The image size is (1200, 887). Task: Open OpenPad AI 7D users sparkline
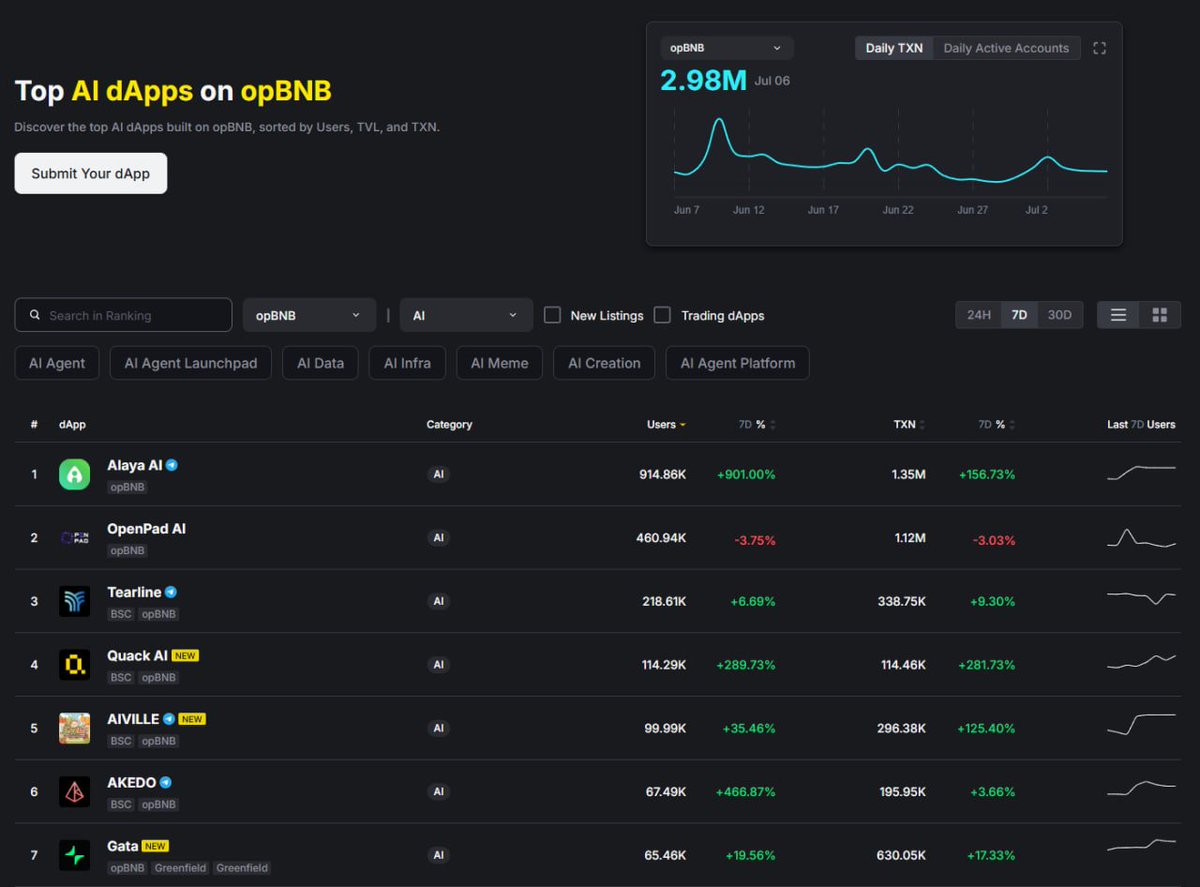[1141, 538]
